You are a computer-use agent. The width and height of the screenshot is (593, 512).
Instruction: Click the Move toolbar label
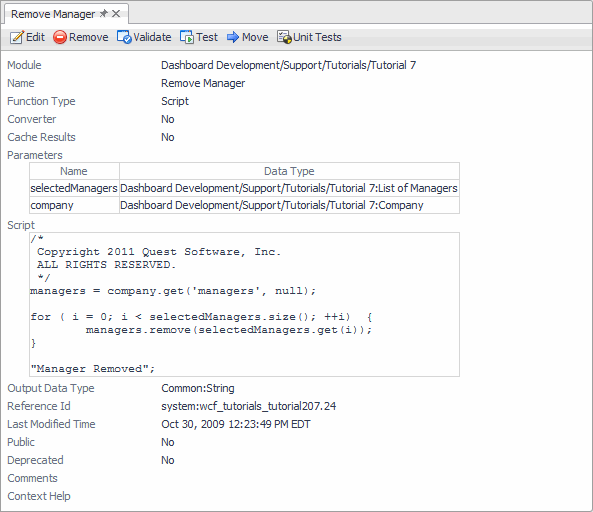coord(255,37)
